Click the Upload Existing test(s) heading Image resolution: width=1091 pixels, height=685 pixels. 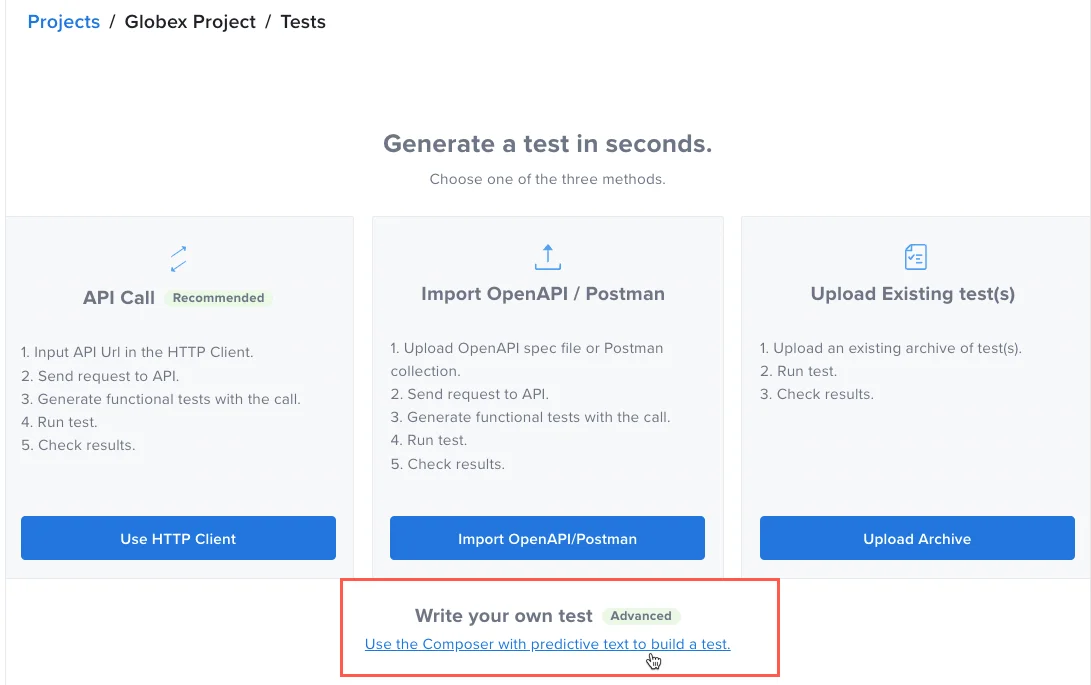tap(913, 294)
